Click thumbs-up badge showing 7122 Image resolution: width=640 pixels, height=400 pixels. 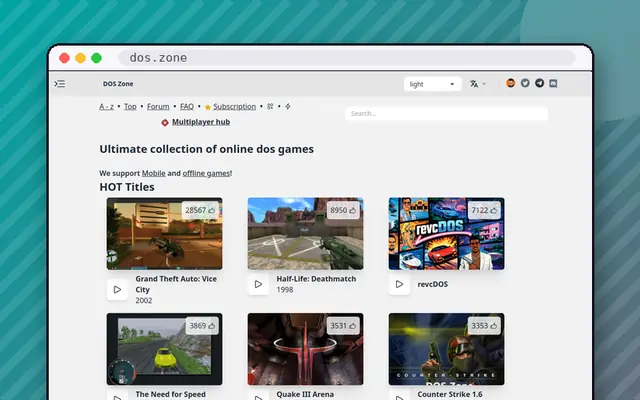click(484, 210)
